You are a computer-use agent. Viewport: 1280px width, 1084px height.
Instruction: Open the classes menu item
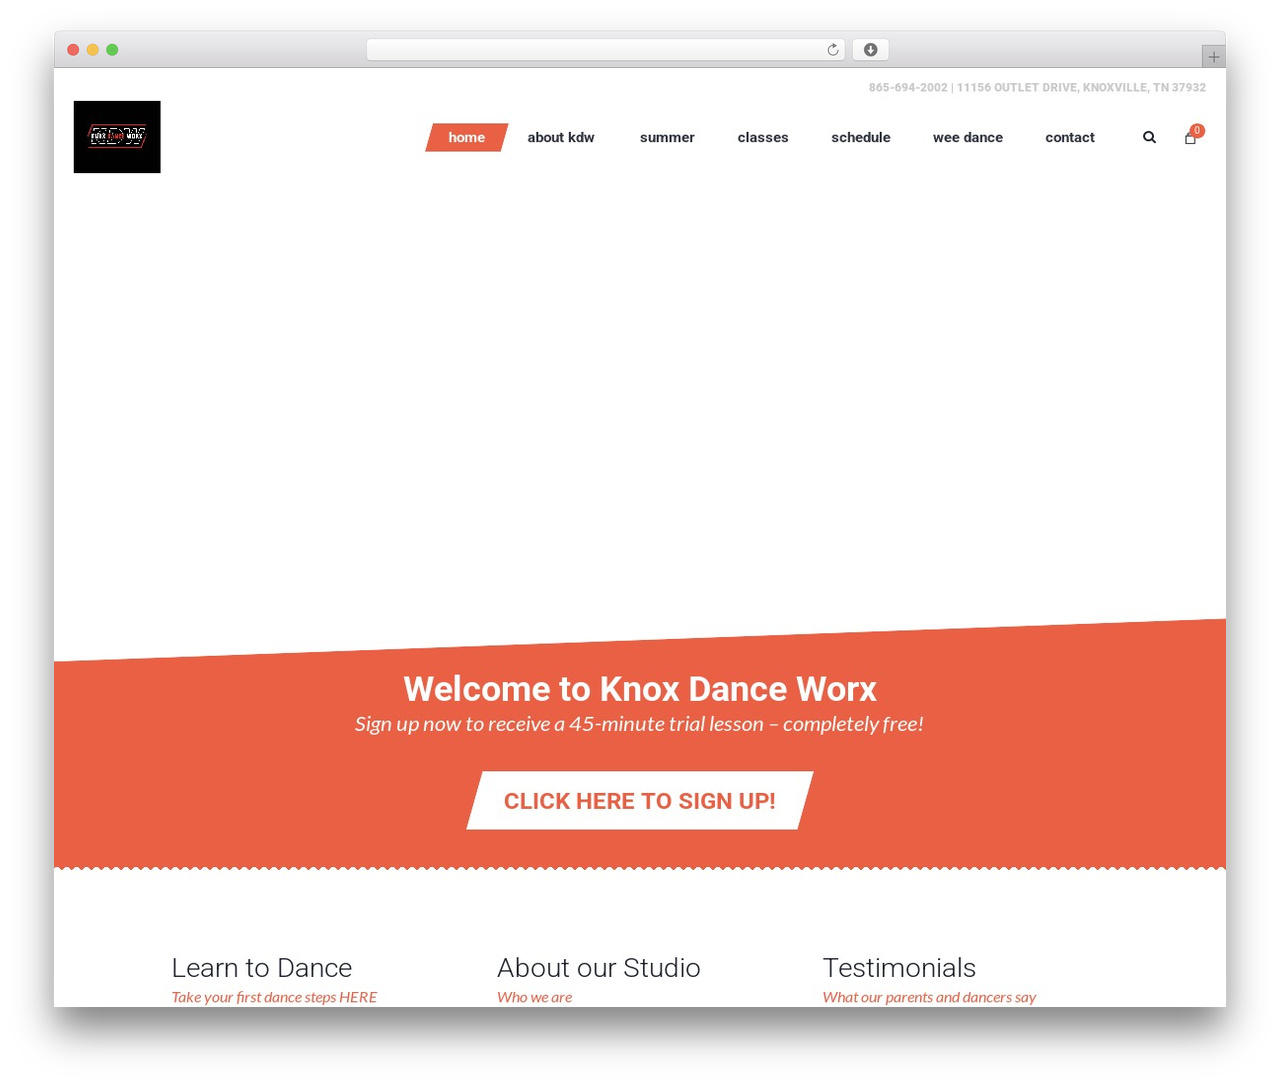tap(763, 138)
